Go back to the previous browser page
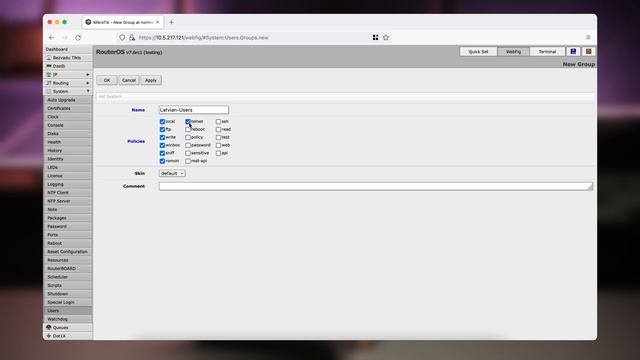 click(51, 38)
